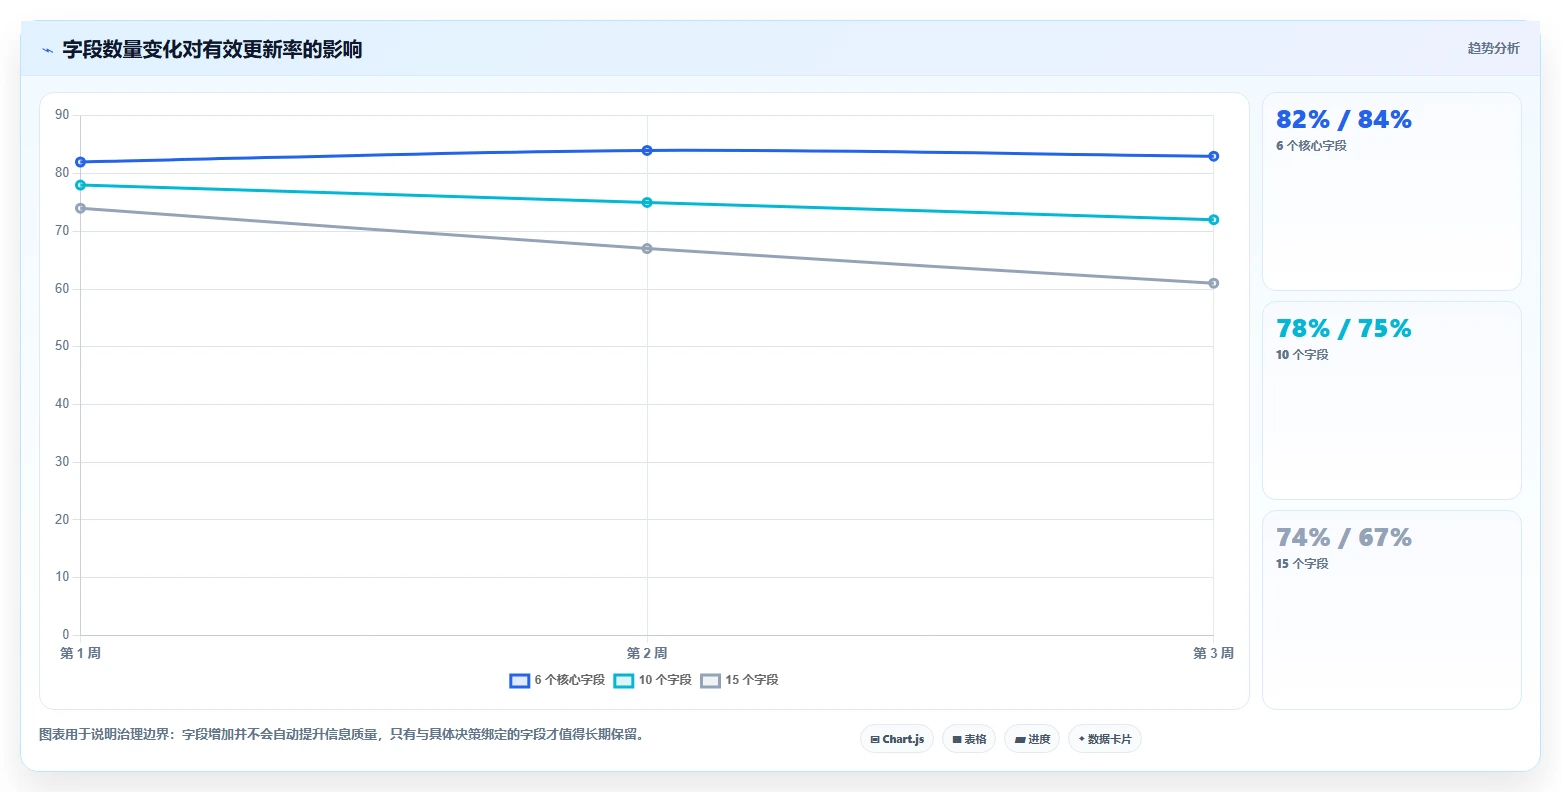Click the 进度 tag chip

[1032, 739]
